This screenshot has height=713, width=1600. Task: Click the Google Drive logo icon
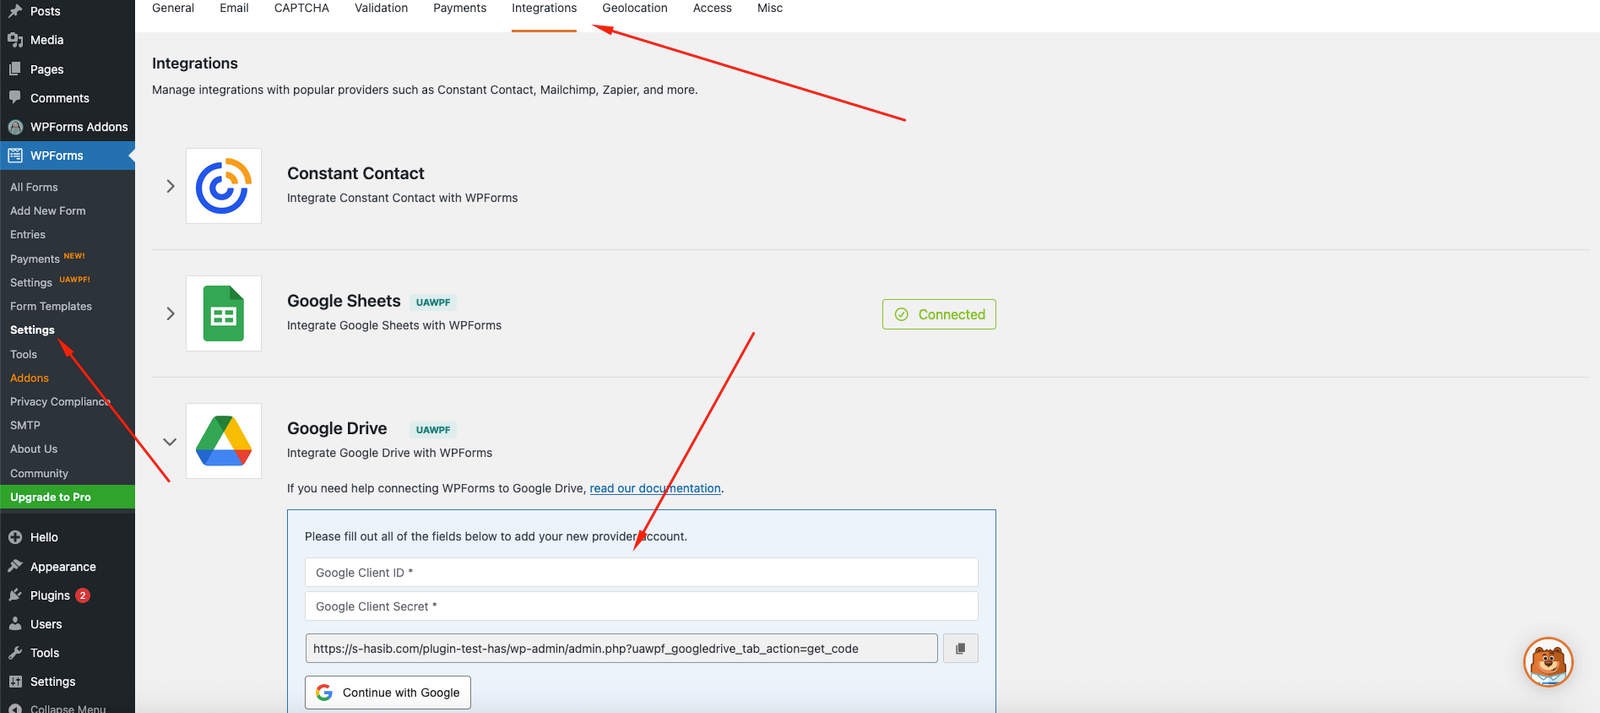point(223,441)
